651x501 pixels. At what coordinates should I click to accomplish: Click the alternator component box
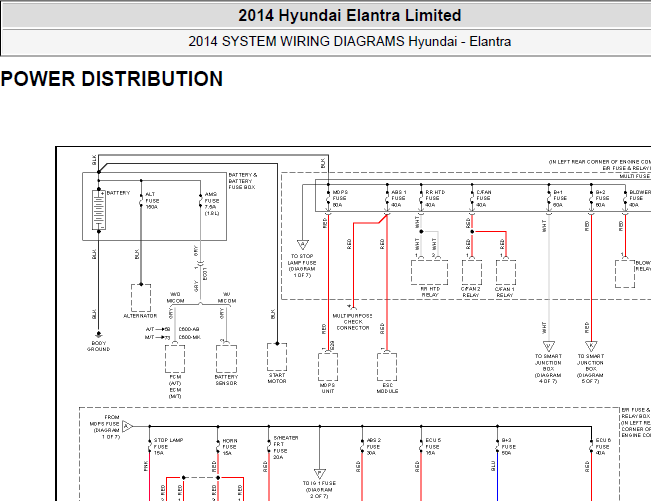click(141, 298)
